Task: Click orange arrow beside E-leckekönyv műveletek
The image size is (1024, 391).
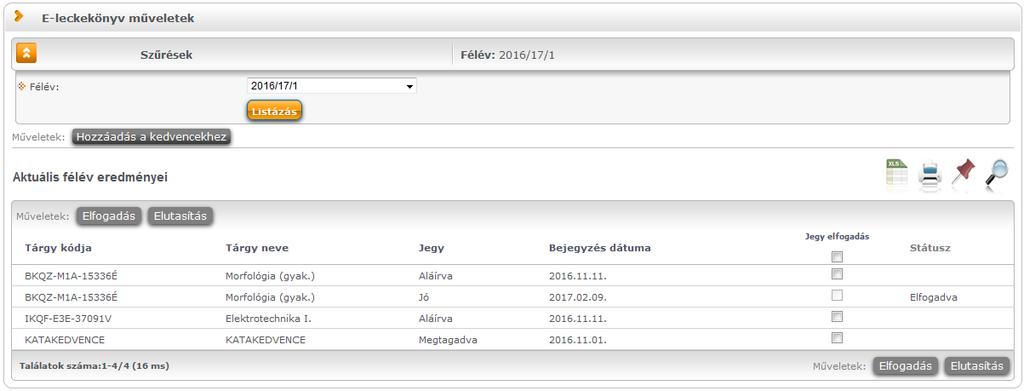Action: [19, 17]
